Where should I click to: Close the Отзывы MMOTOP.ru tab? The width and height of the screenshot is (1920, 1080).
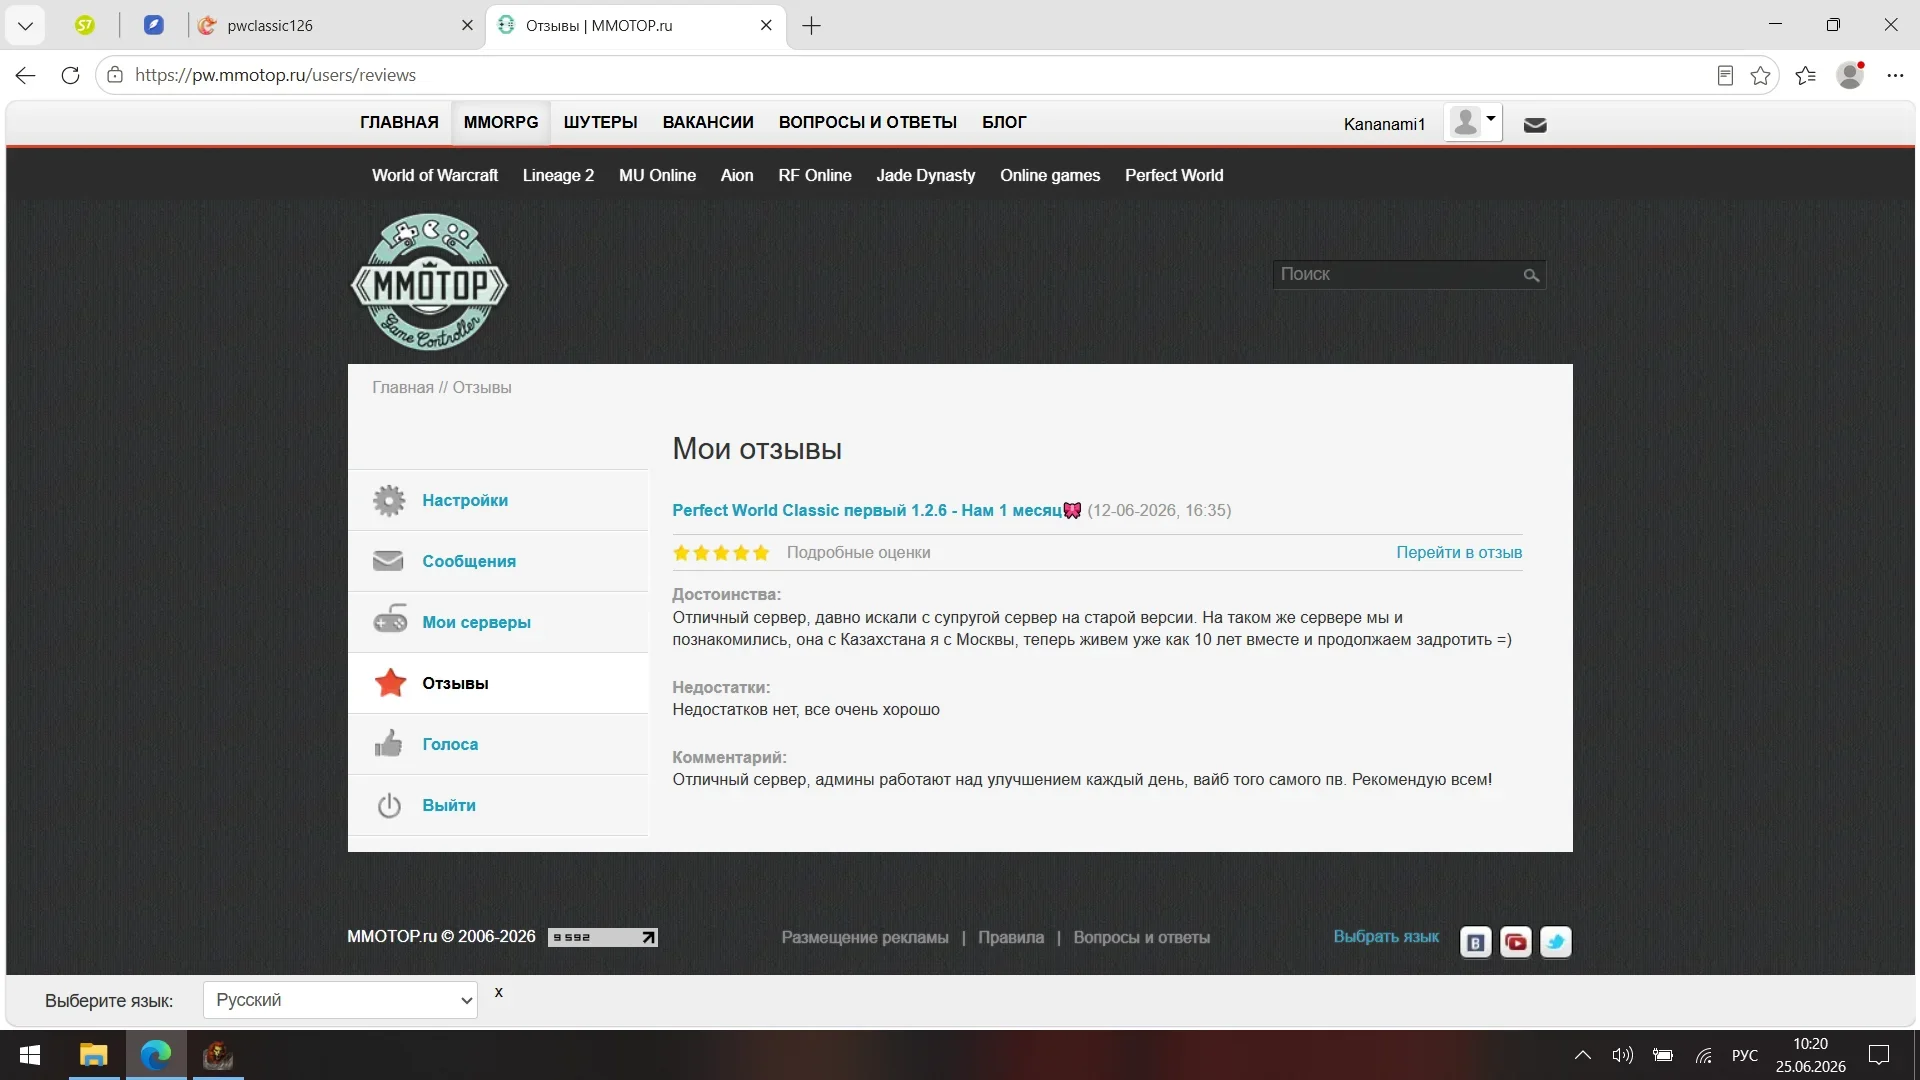[x=766, y=26]
